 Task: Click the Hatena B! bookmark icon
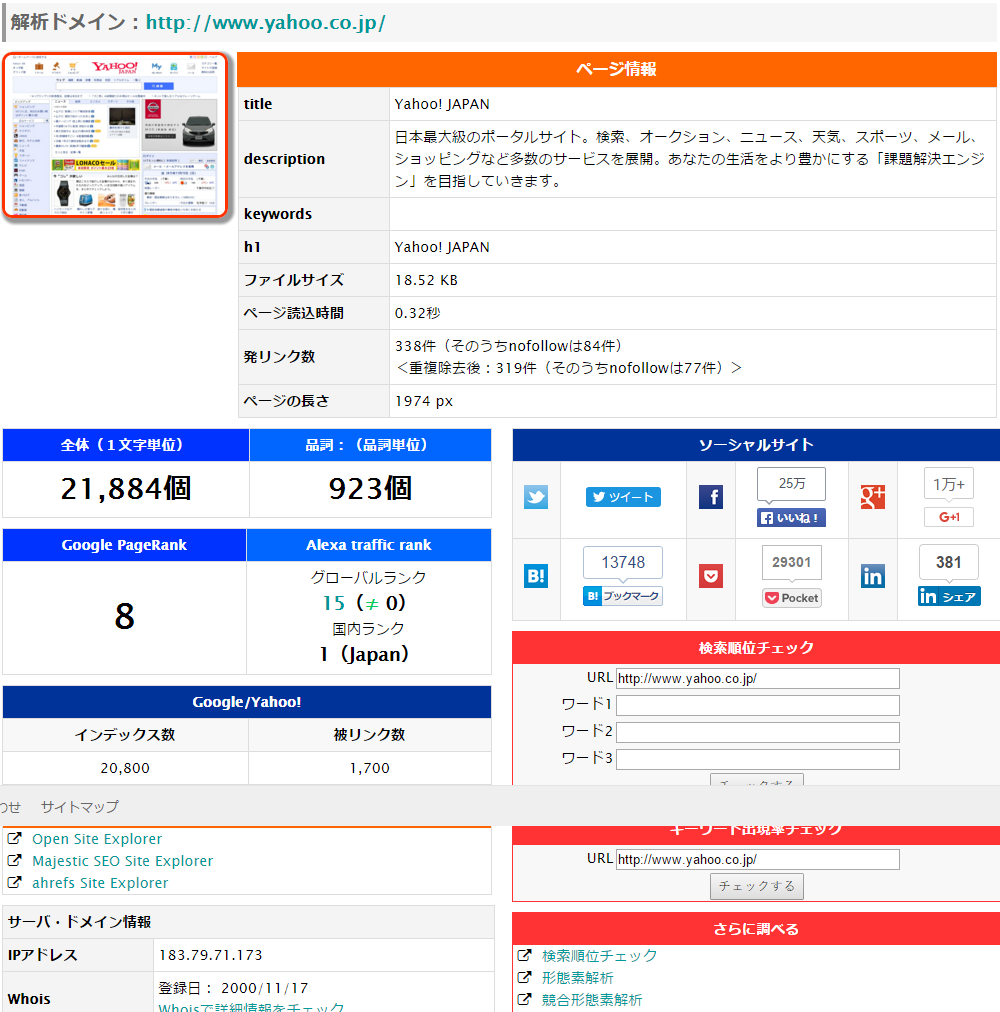[x=536, y=576]
